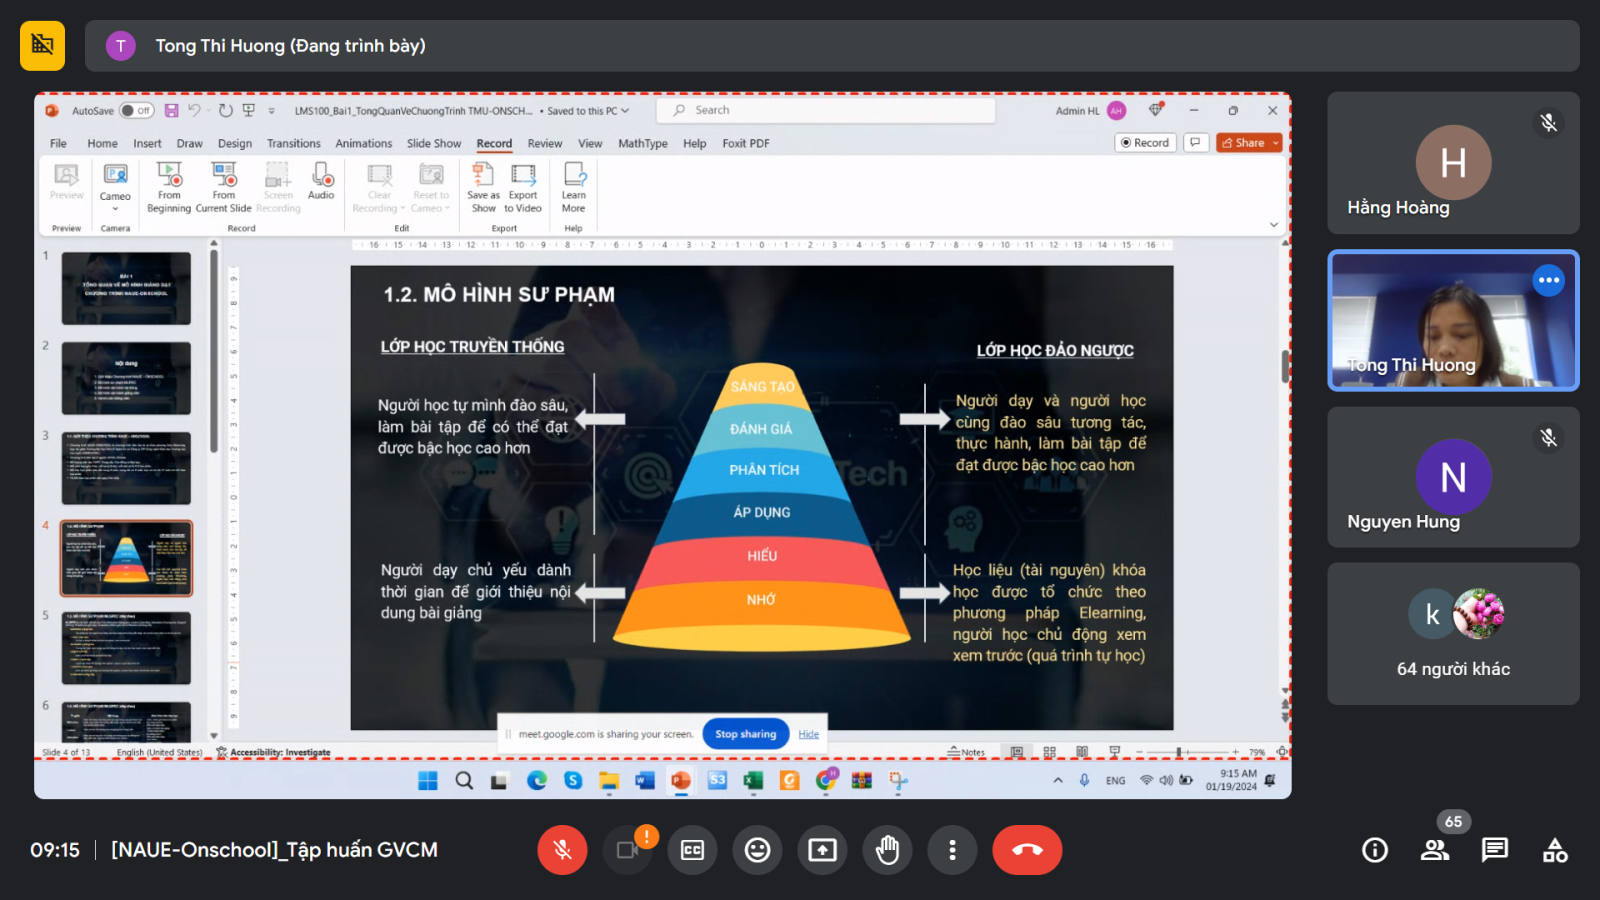1600x900 pixels.
Task: Switch to the Insert tab
Action: click(x=147, y=144)
